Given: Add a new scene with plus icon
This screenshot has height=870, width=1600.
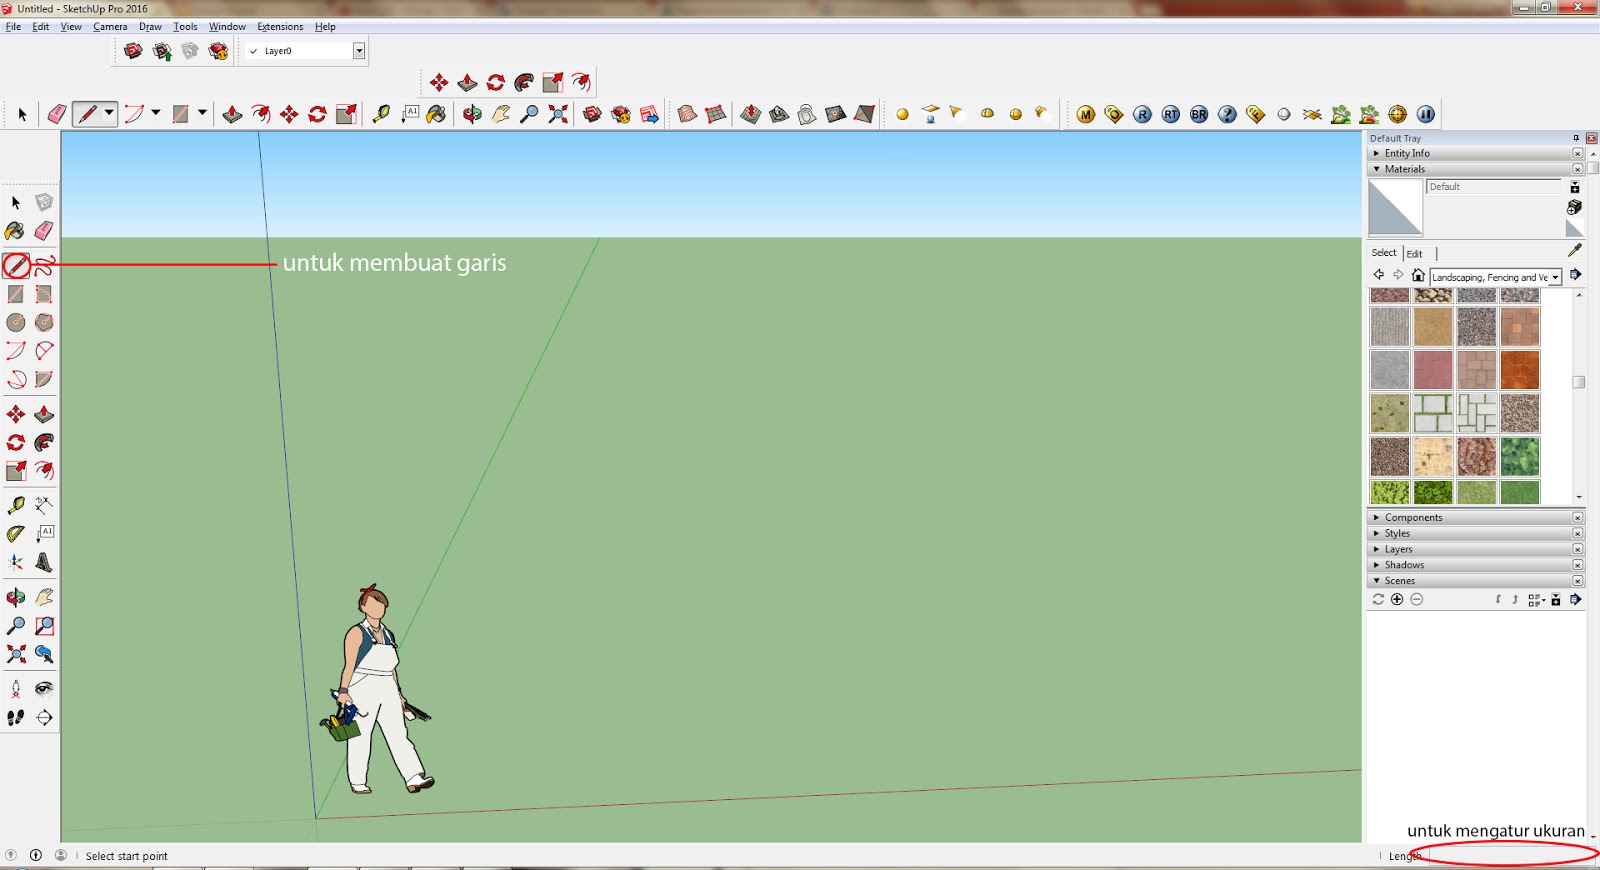Looking at the screenshot, I should [x=1397, y=599].
